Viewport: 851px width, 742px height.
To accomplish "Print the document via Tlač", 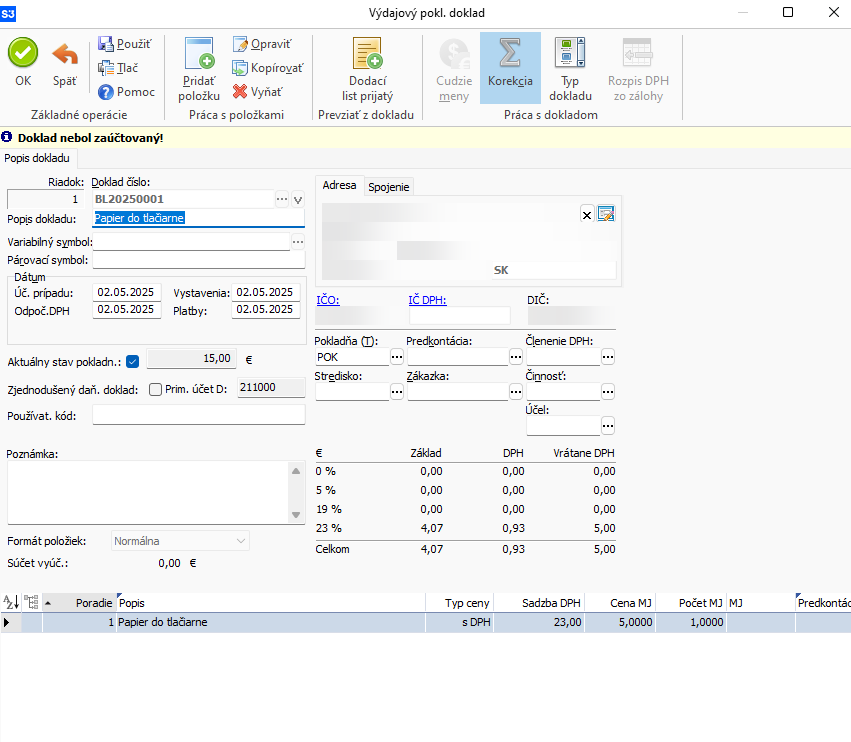I will pos(118,68).
